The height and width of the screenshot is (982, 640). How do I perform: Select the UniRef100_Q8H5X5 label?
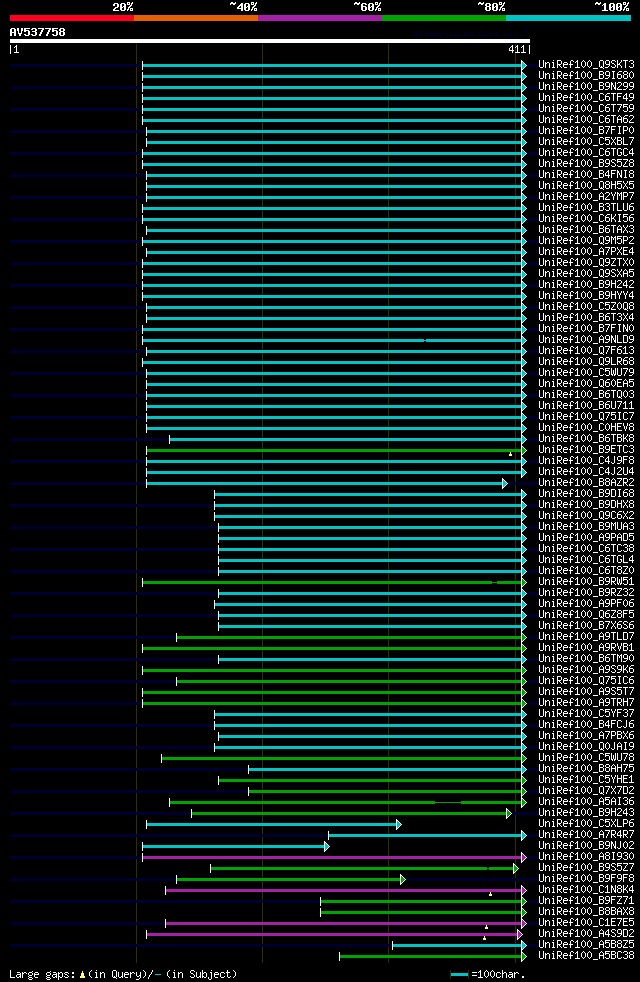(586, 185)
